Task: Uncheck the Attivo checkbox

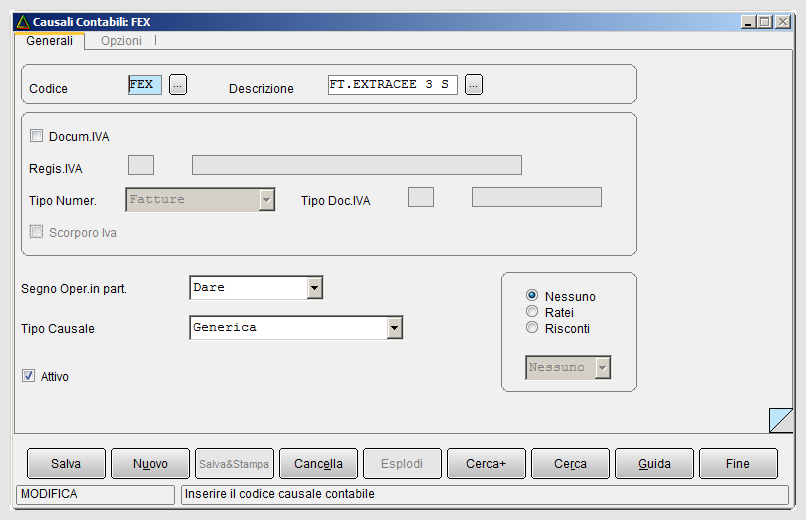Action: (28, 376)
